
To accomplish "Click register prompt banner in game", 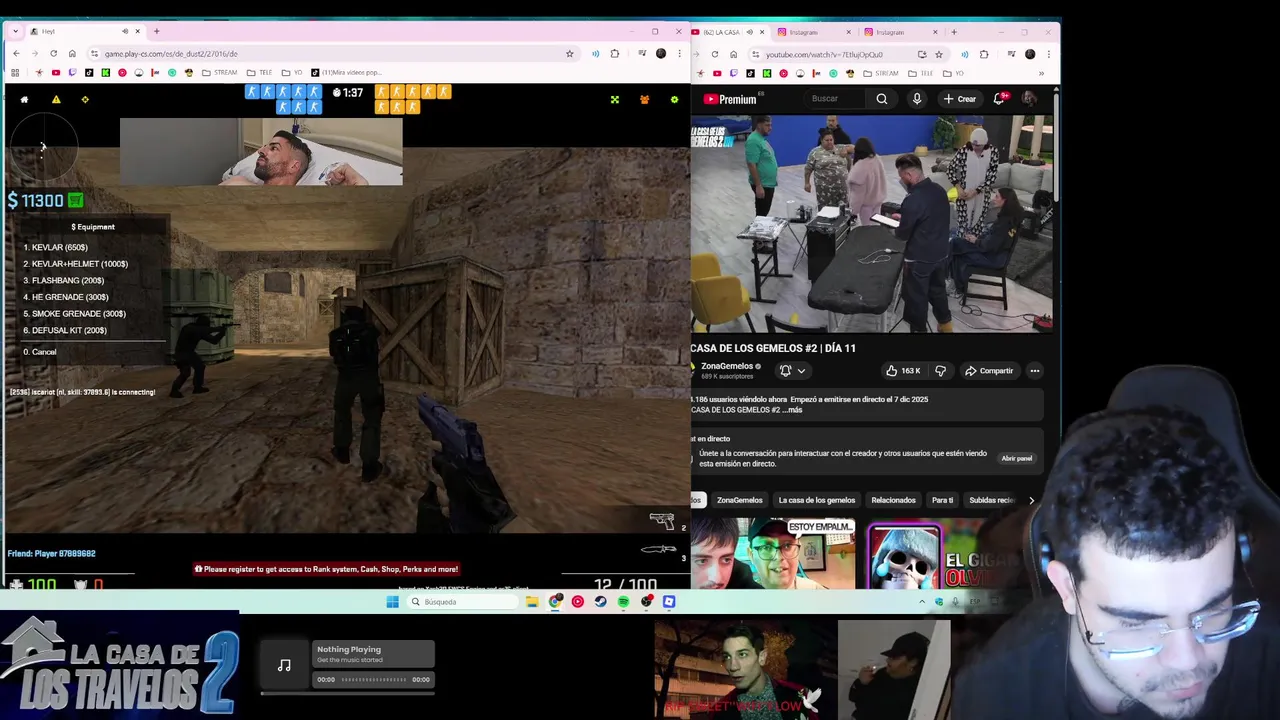I will [326, 569].
